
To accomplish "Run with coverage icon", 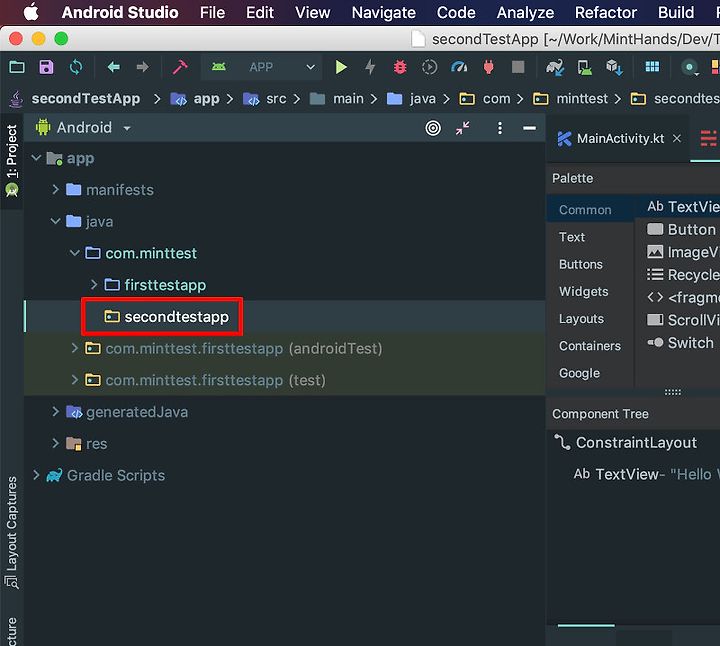I will point(429,67).
